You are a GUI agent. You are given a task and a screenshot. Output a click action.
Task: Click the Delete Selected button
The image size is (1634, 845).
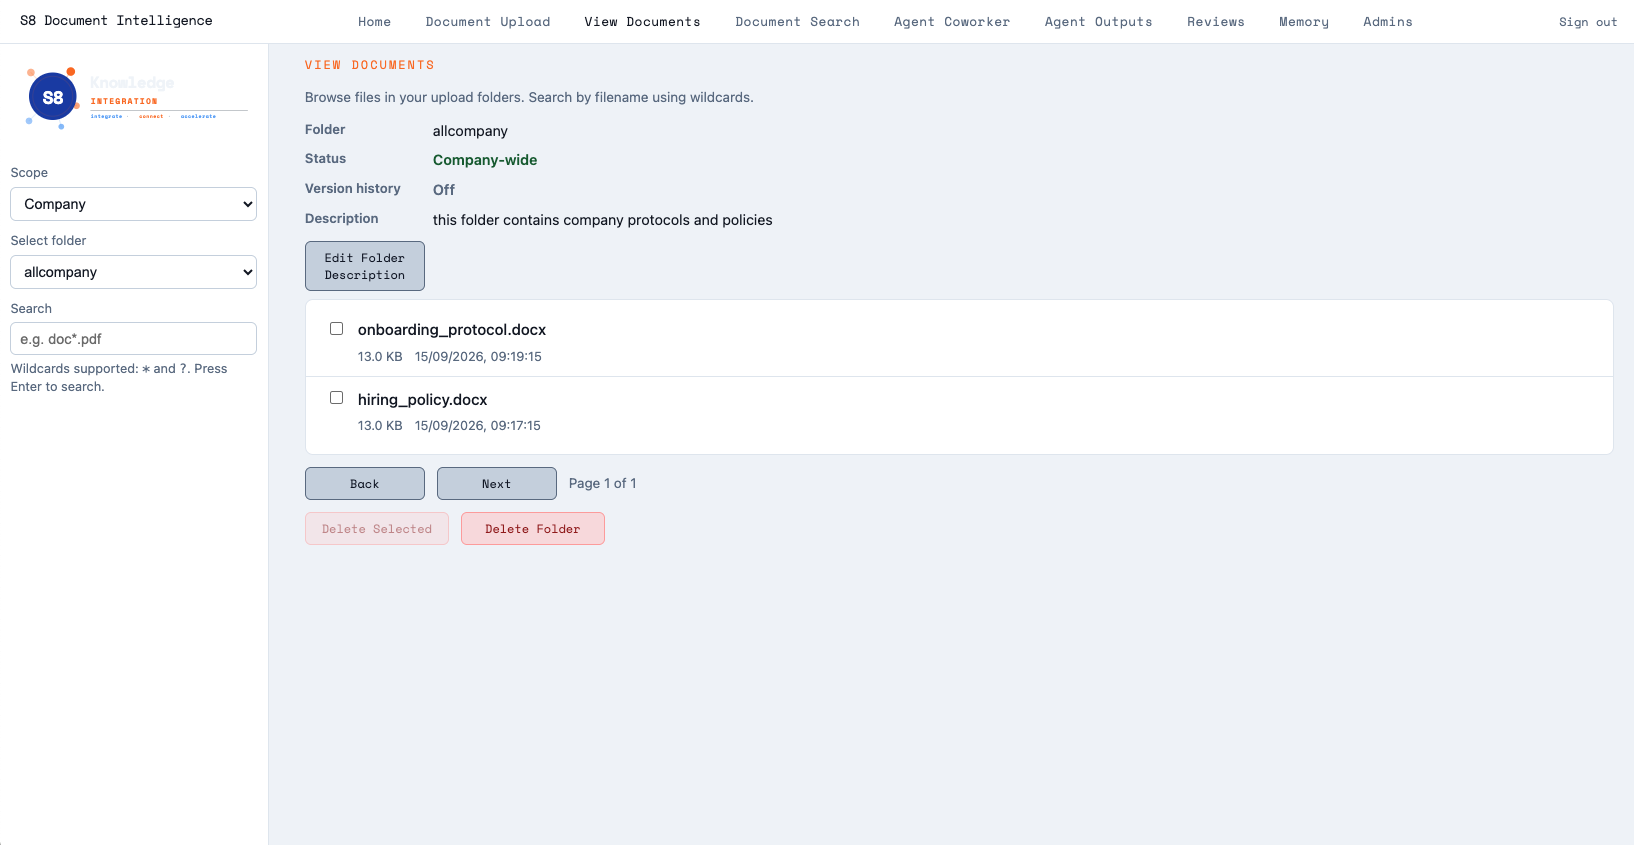coord(377,529)
